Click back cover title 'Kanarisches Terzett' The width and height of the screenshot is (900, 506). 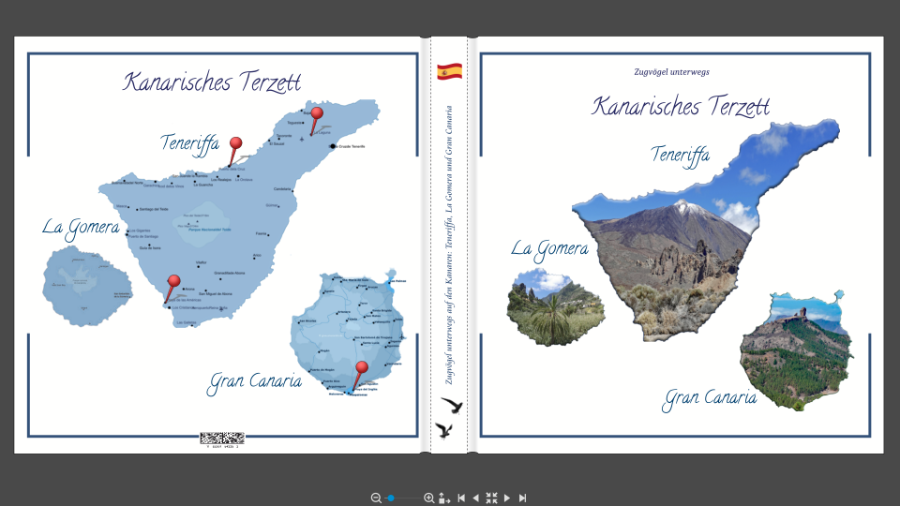(212, 82)
